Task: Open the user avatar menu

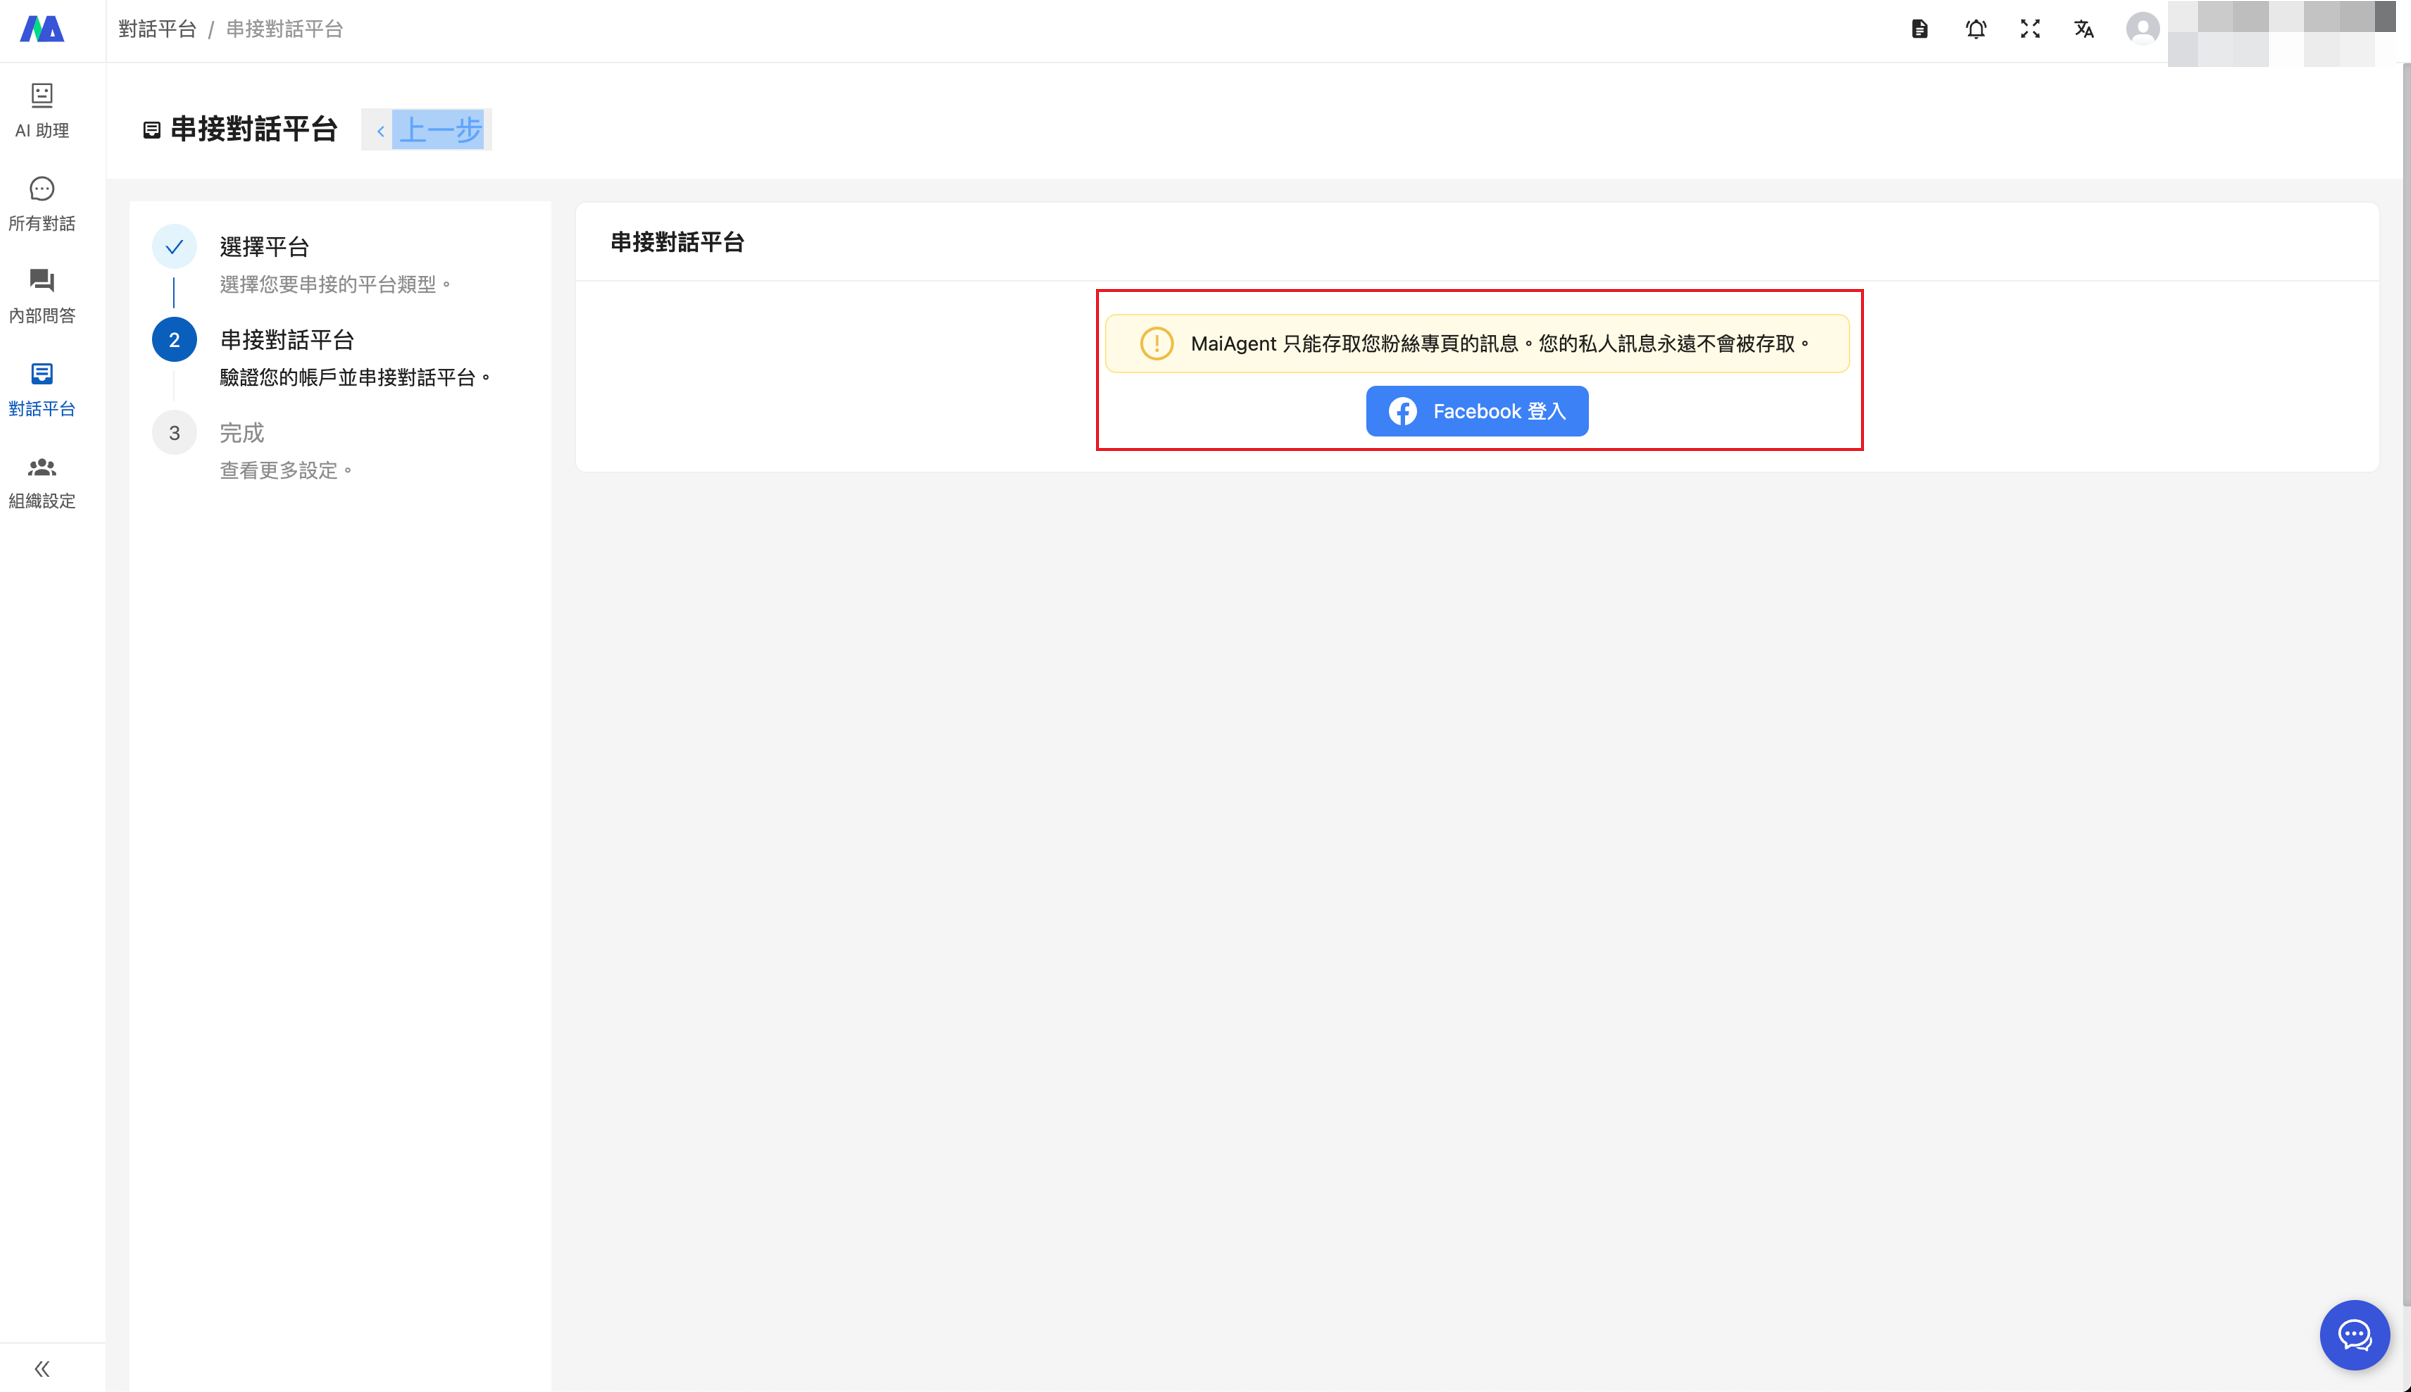Action: (2142, 29)
